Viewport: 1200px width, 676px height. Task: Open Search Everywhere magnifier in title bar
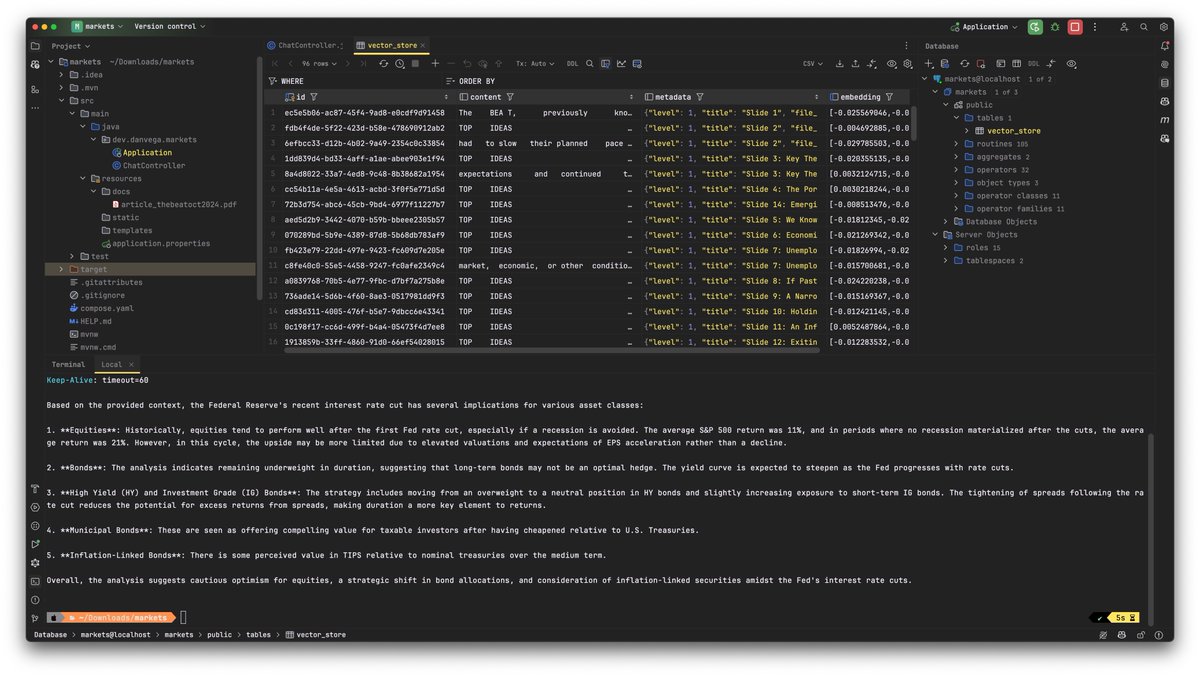[1145, 27]
